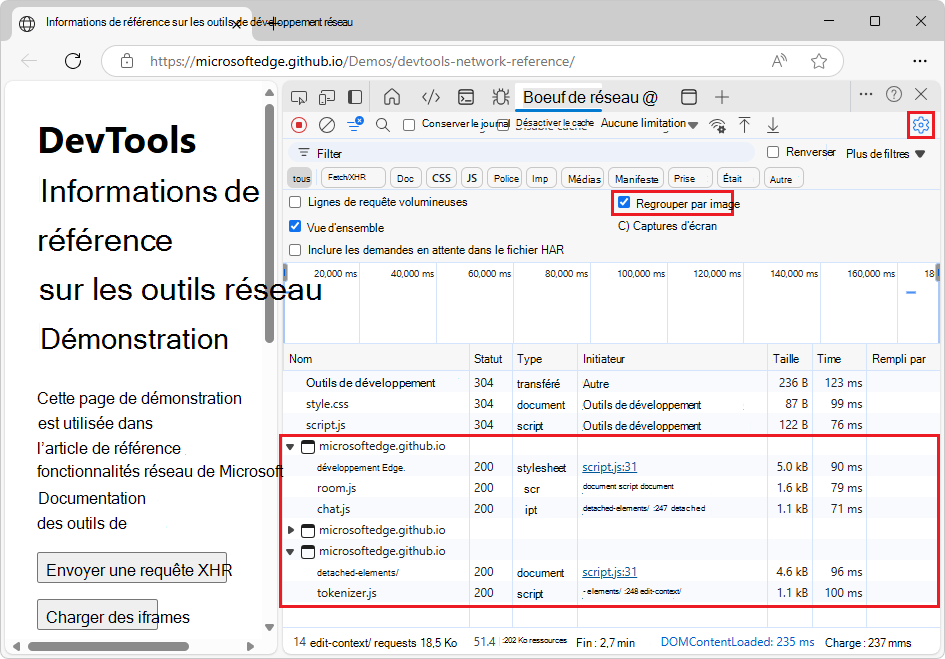Image resolution: width=945 pixels, height=659 pixels.
Task: Click the export HAR download arrow
Action: click(773, 125)
